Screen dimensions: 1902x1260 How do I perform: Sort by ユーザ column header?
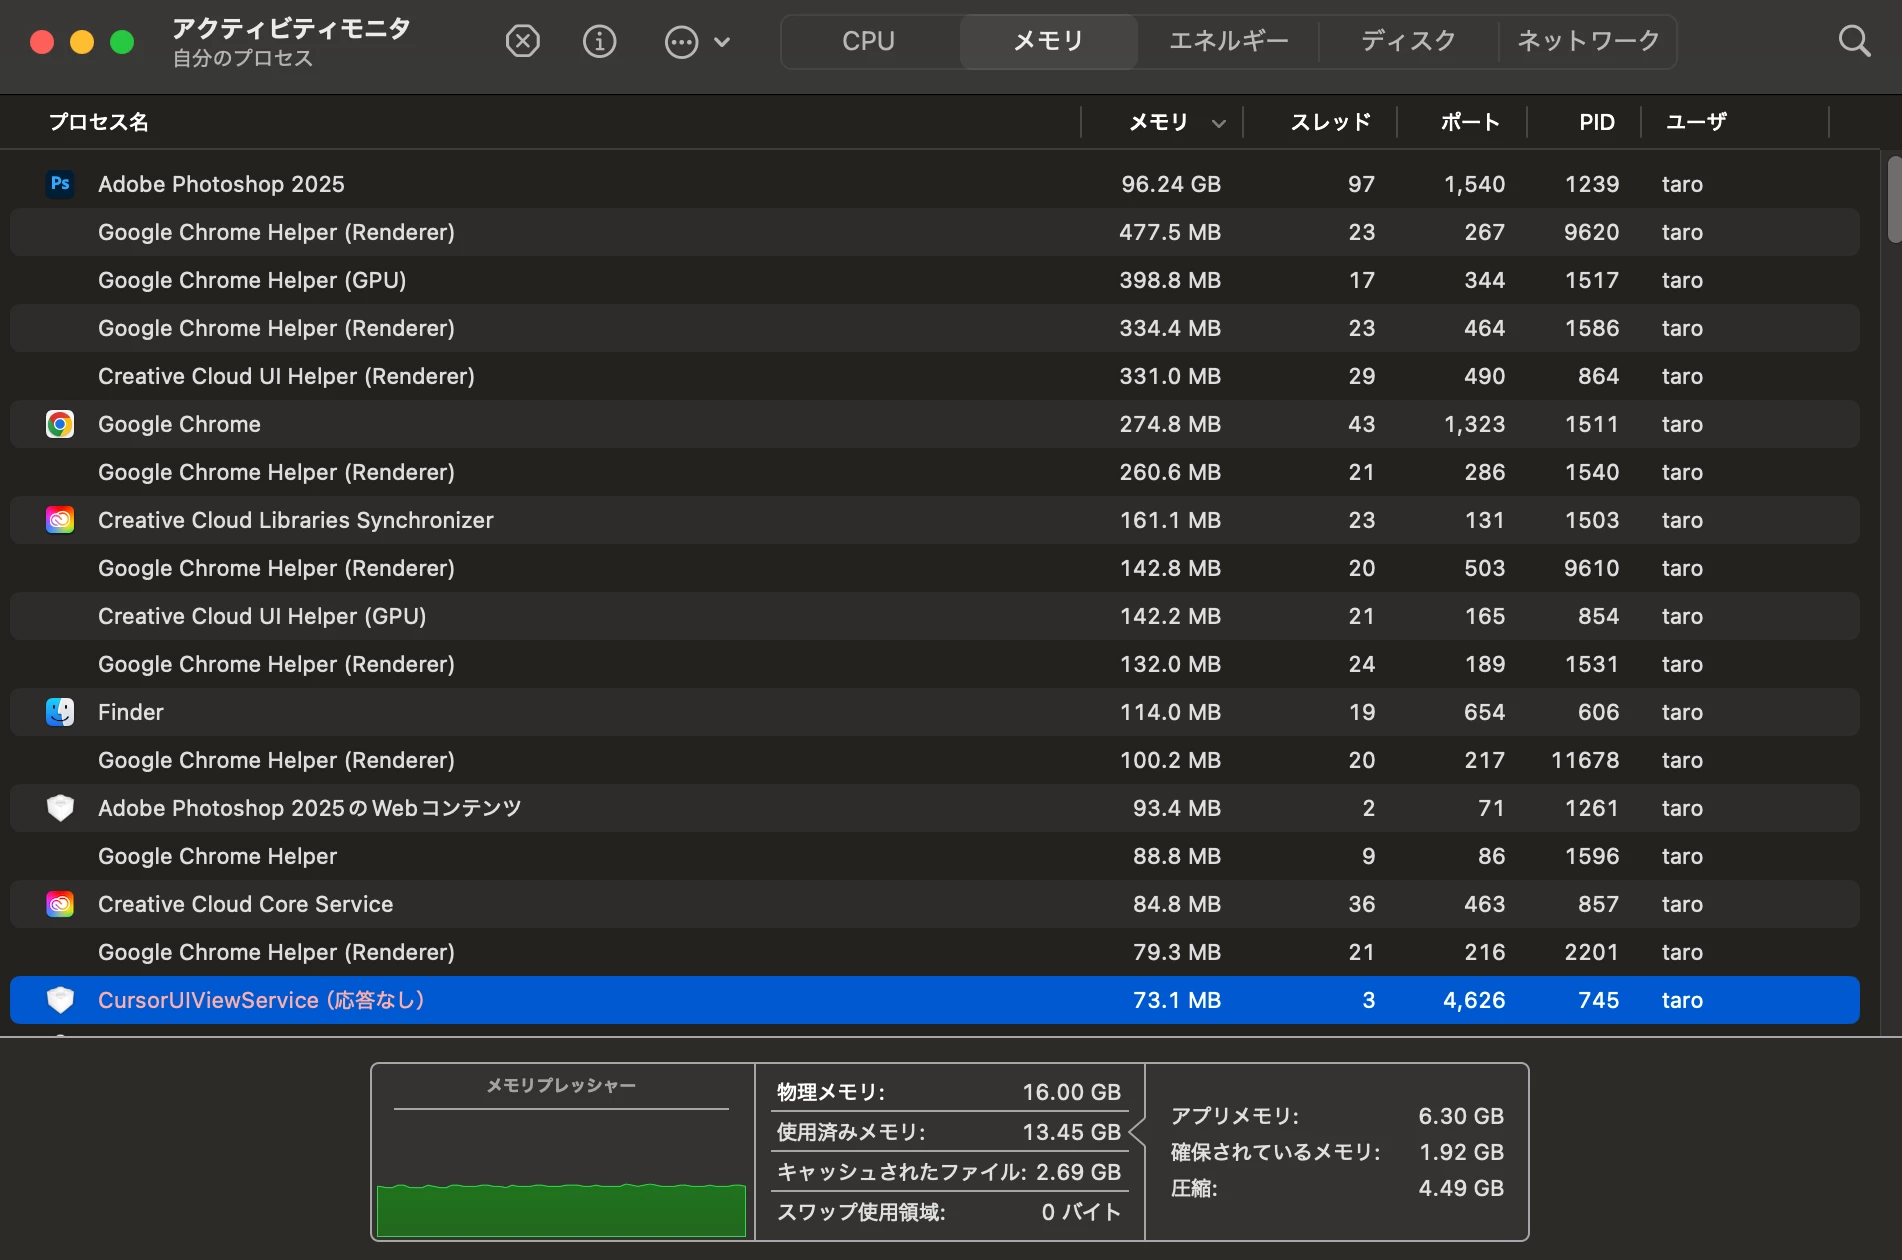pos(1696,122)
